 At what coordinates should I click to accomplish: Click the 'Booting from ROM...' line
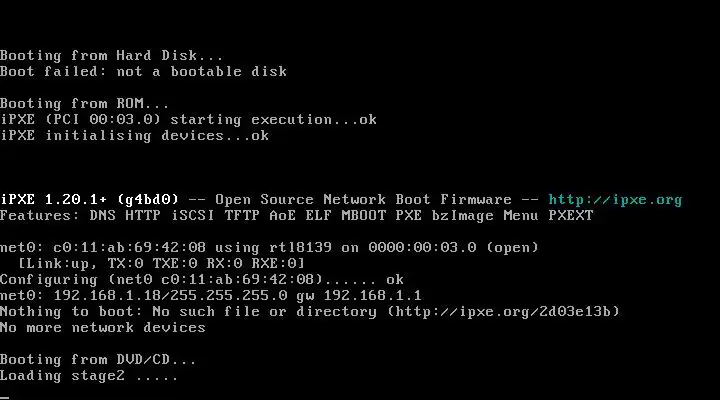84,103
